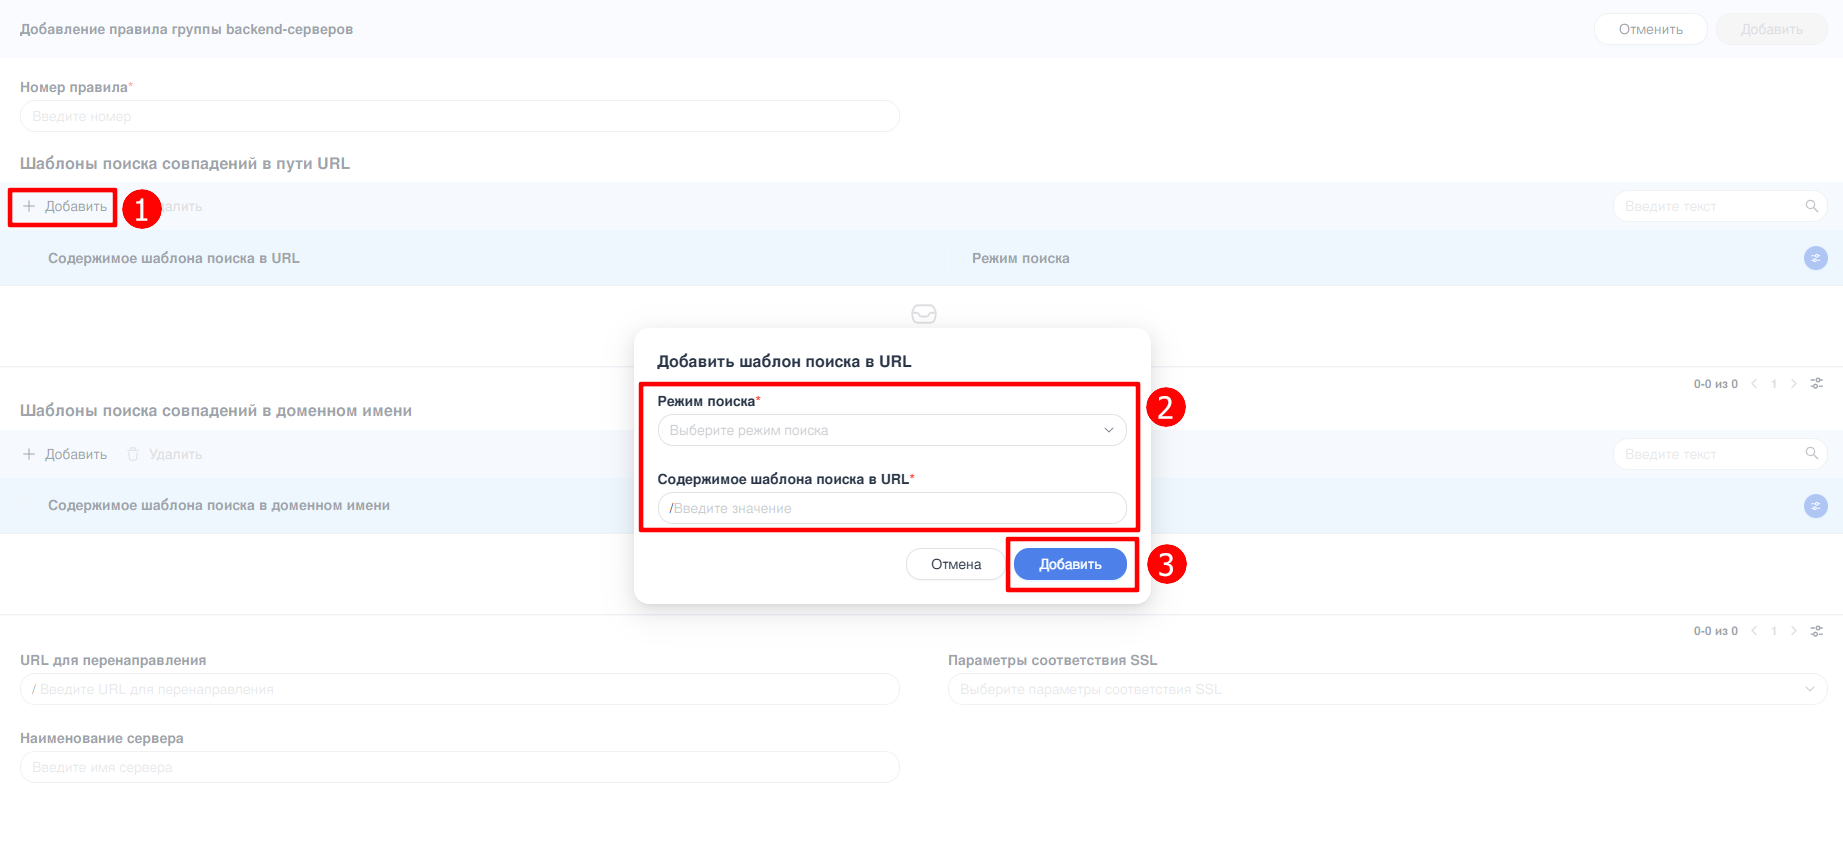
Task: Go to previous page in URL path table pagination
Action: 1754,384
